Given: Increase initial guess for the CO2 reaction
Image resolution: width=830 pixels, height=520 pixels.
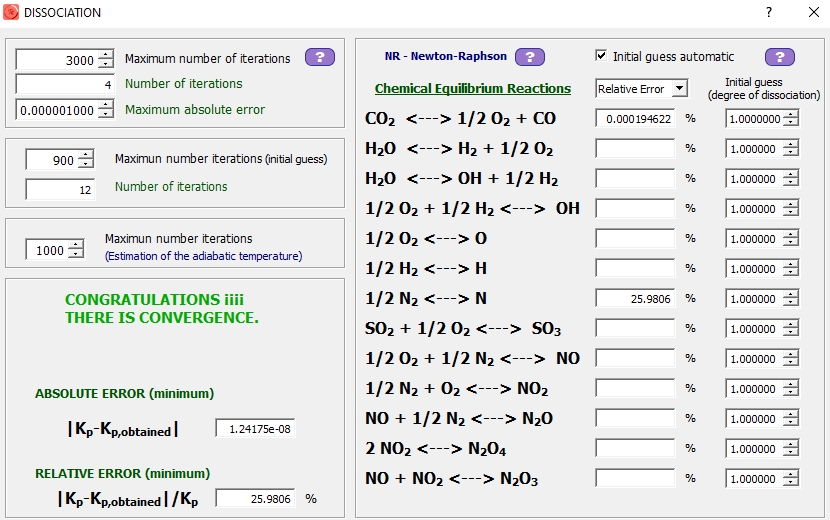Looking at the screenshot, I should [x=791, y=114].
